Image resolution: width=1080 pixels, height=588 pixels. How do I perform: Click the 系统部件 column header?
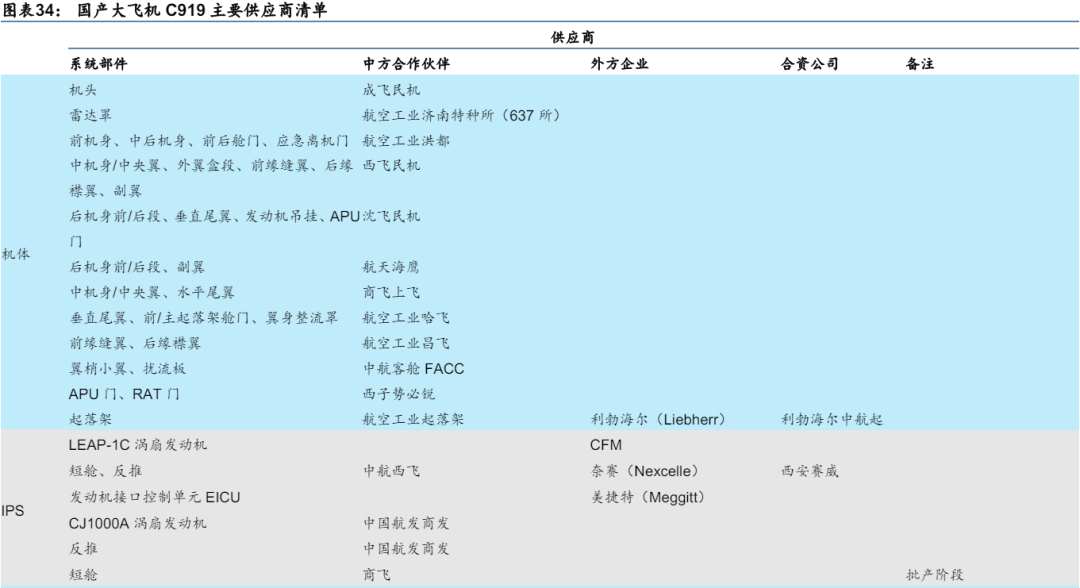click(98, 64)
